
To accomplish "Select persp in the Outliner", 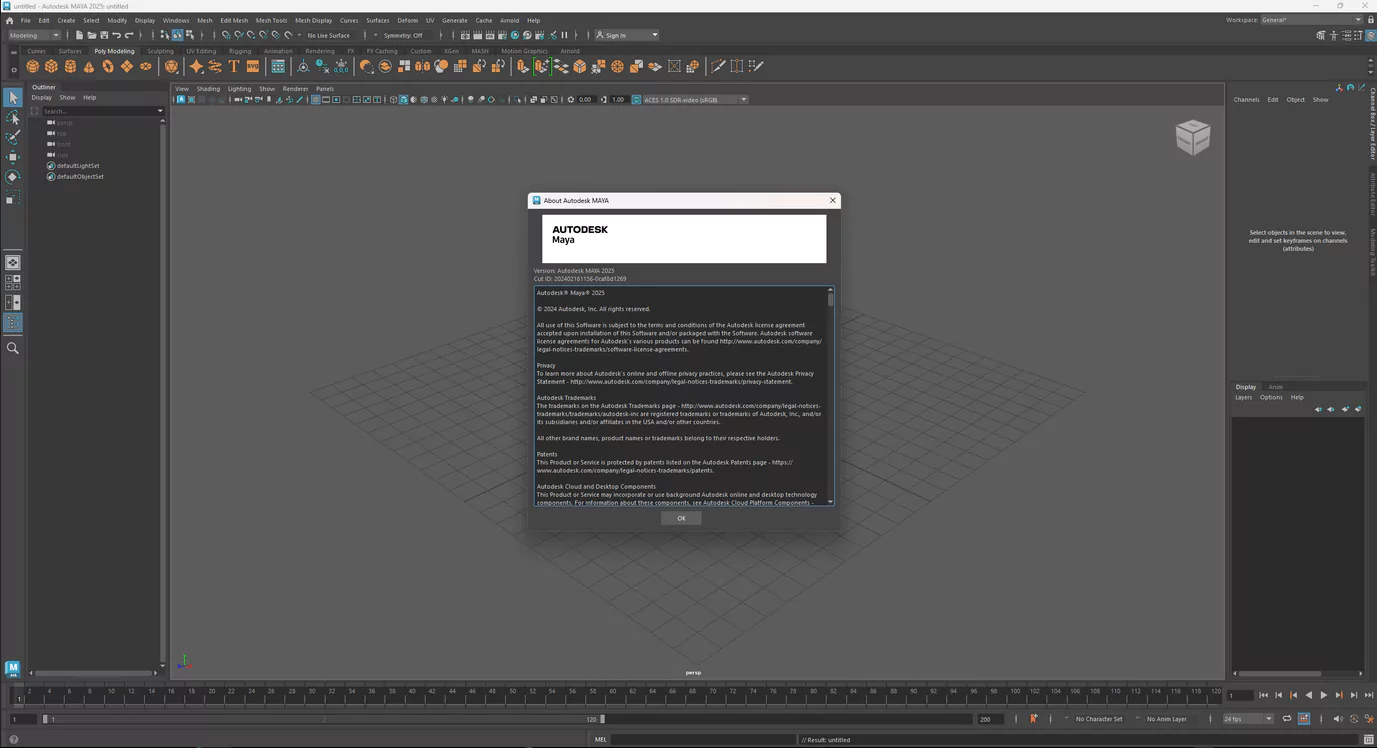I will coord(63,122).
